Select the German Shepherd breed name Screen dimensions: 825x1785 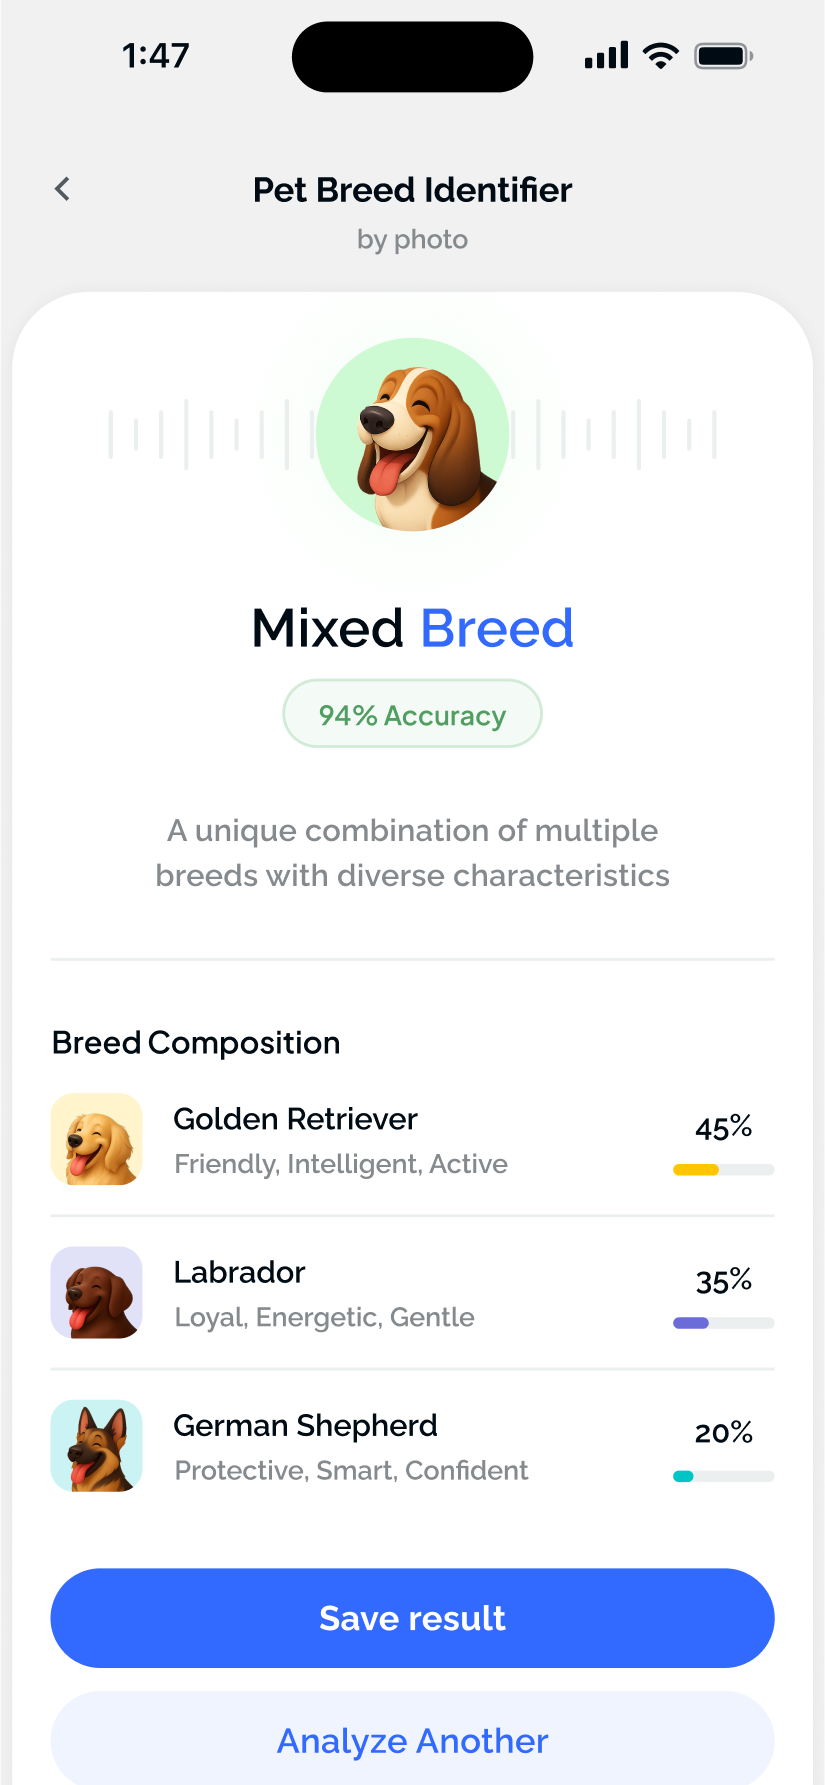click(305, 1425)
